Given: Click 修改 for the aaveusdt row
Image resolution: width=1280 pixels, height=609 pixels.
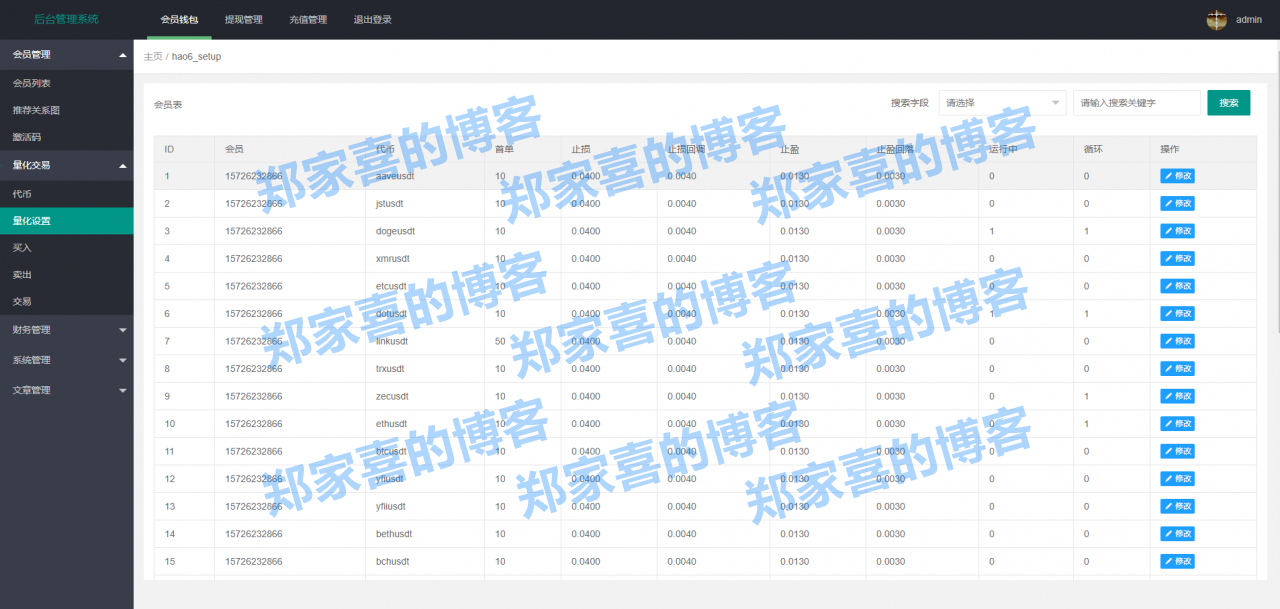Looking at the screenshot, I should click(x=1177, y=176).
